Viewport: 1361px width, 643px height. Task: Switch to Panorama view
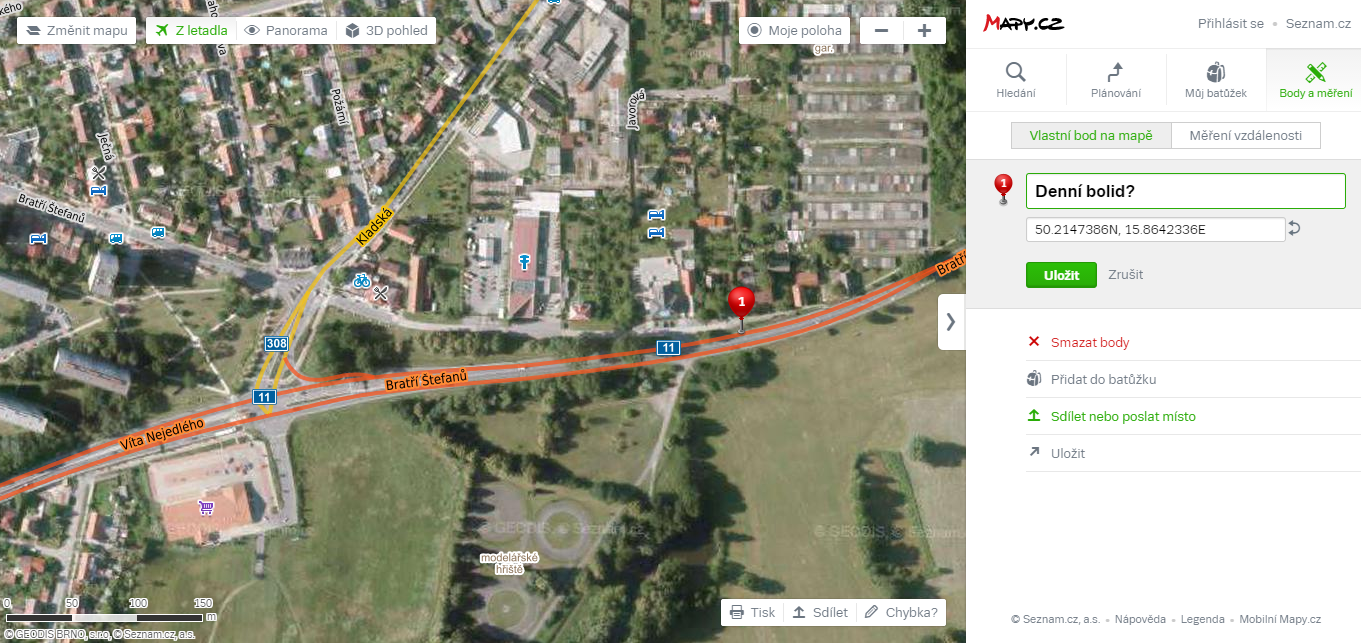click(x=286, y=31)
